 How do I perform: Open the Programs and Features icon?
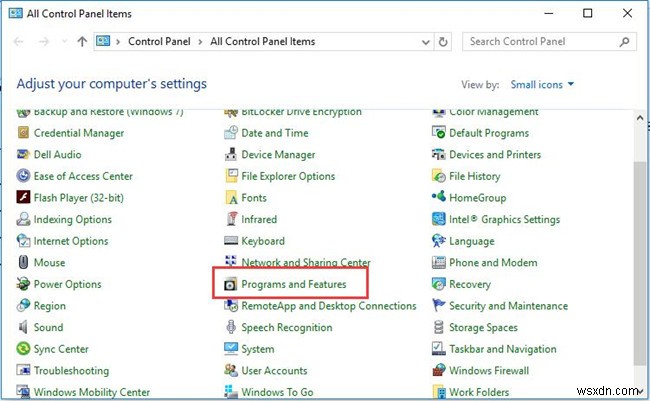230,284
